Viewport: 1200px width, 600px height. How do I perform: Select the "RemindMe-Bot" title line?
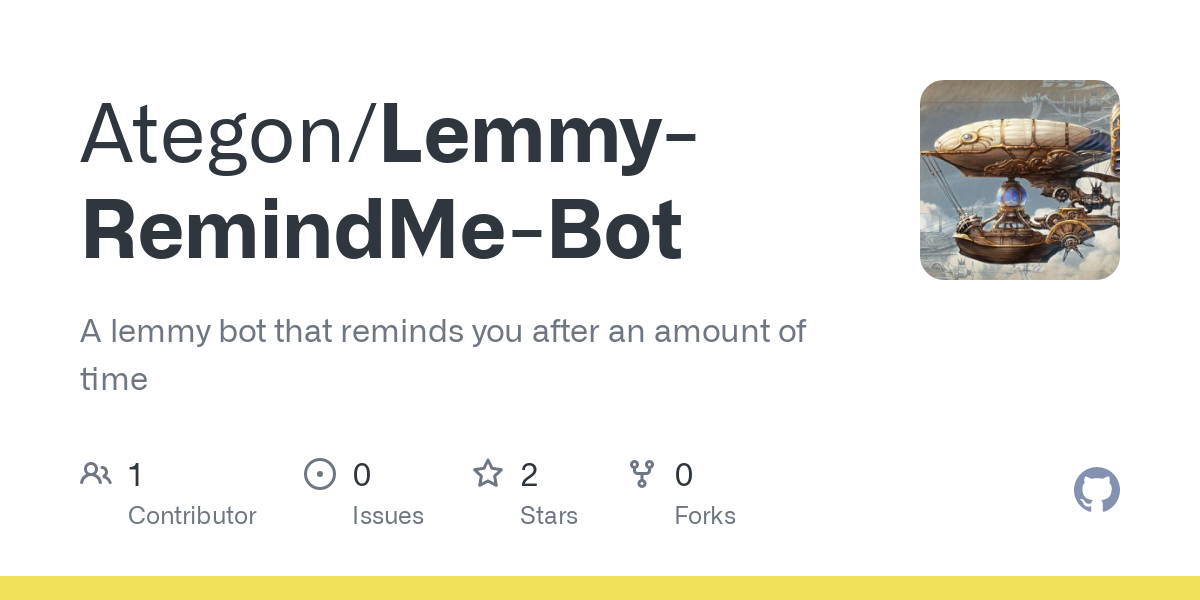(382, 232)
